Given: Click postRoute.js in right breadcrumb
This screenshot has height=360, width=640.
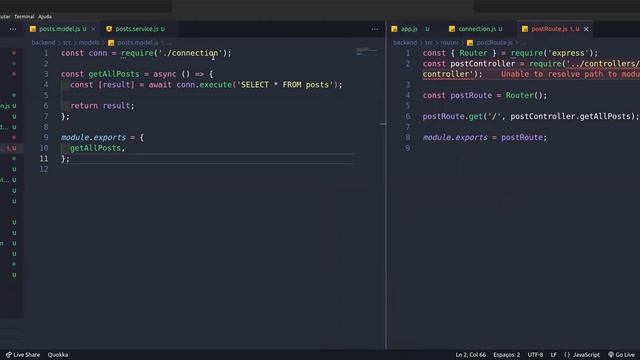Looking at the screenshot, I should click(494, 42).
